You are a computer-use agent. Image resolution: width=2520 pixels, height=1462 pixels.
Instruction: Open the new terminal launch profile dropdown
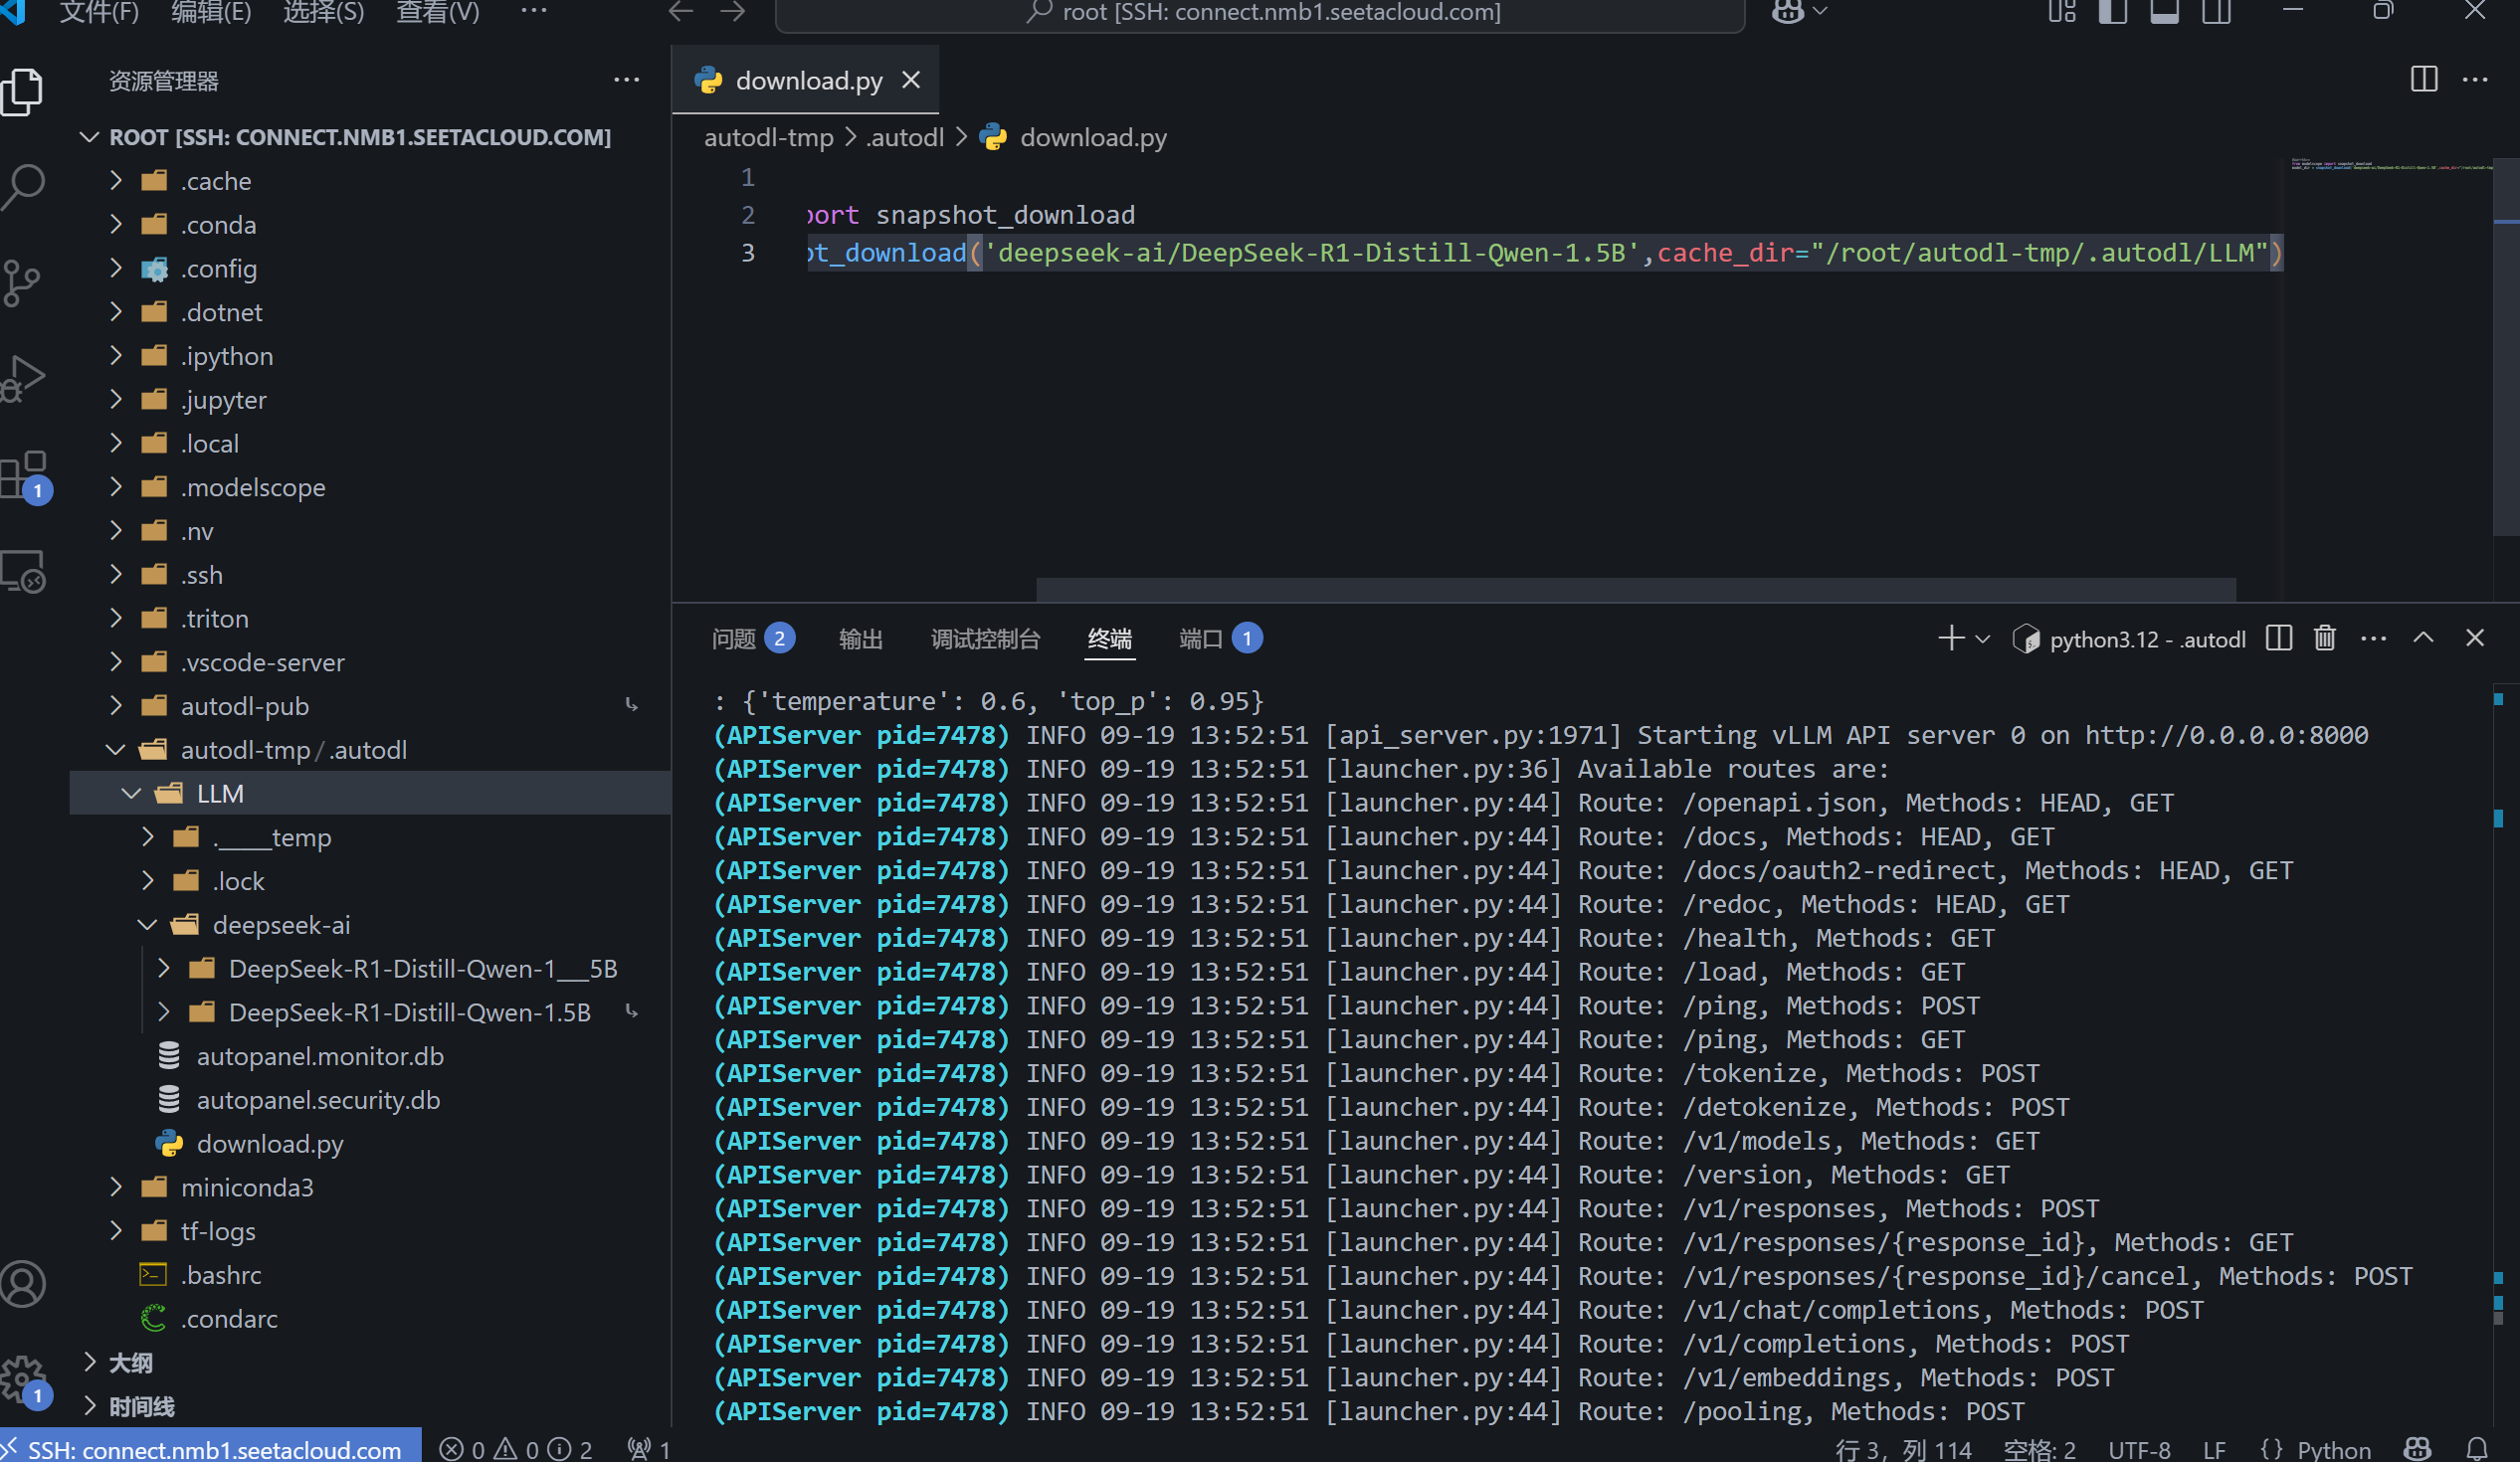click(x=1984, y=638)
